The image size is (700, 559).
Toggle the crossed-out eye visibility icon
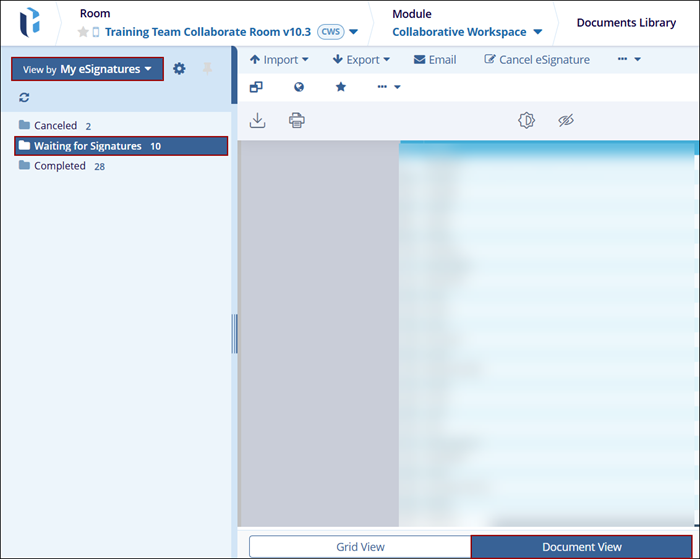pos(565,120)
